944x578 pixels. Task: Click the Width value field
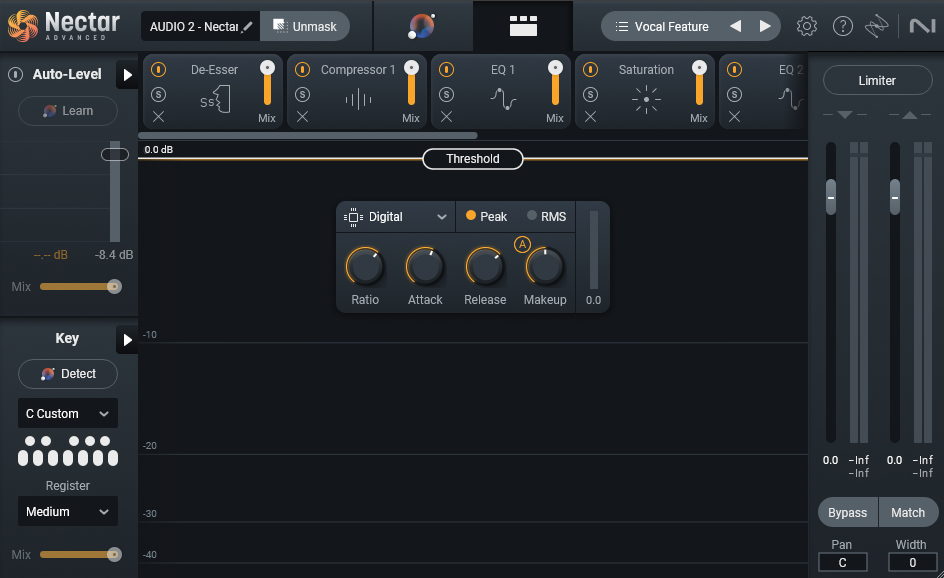tap(912, 562)
